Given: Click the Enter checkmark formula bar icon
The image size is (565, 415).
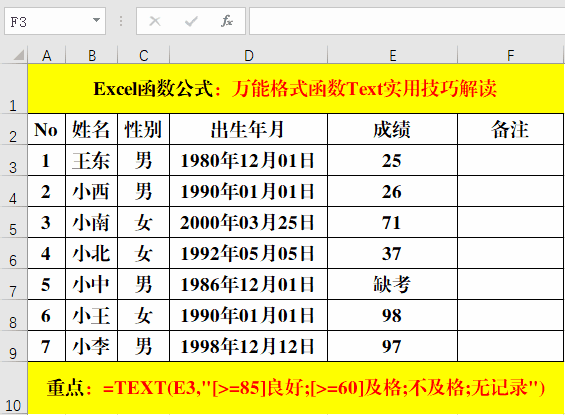Looking at the screenshot, I should tap(191, 21).
